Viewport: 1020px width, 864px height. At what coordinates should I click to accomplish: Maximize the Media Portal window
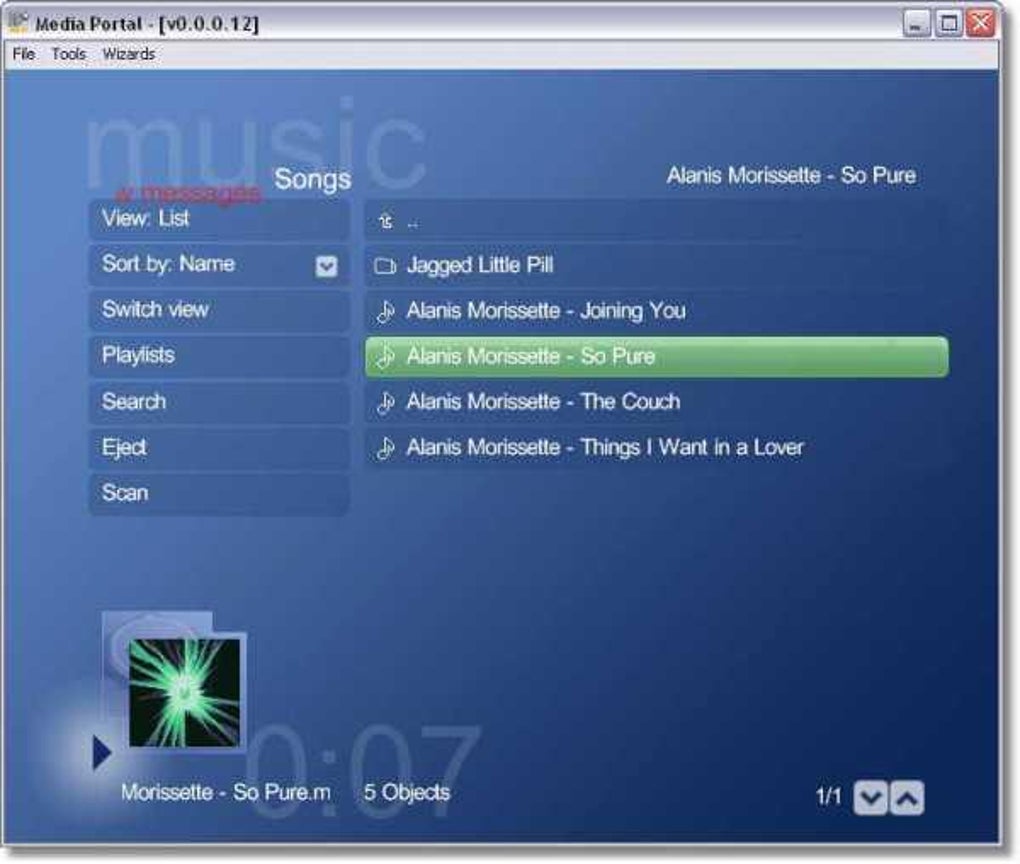948,24
